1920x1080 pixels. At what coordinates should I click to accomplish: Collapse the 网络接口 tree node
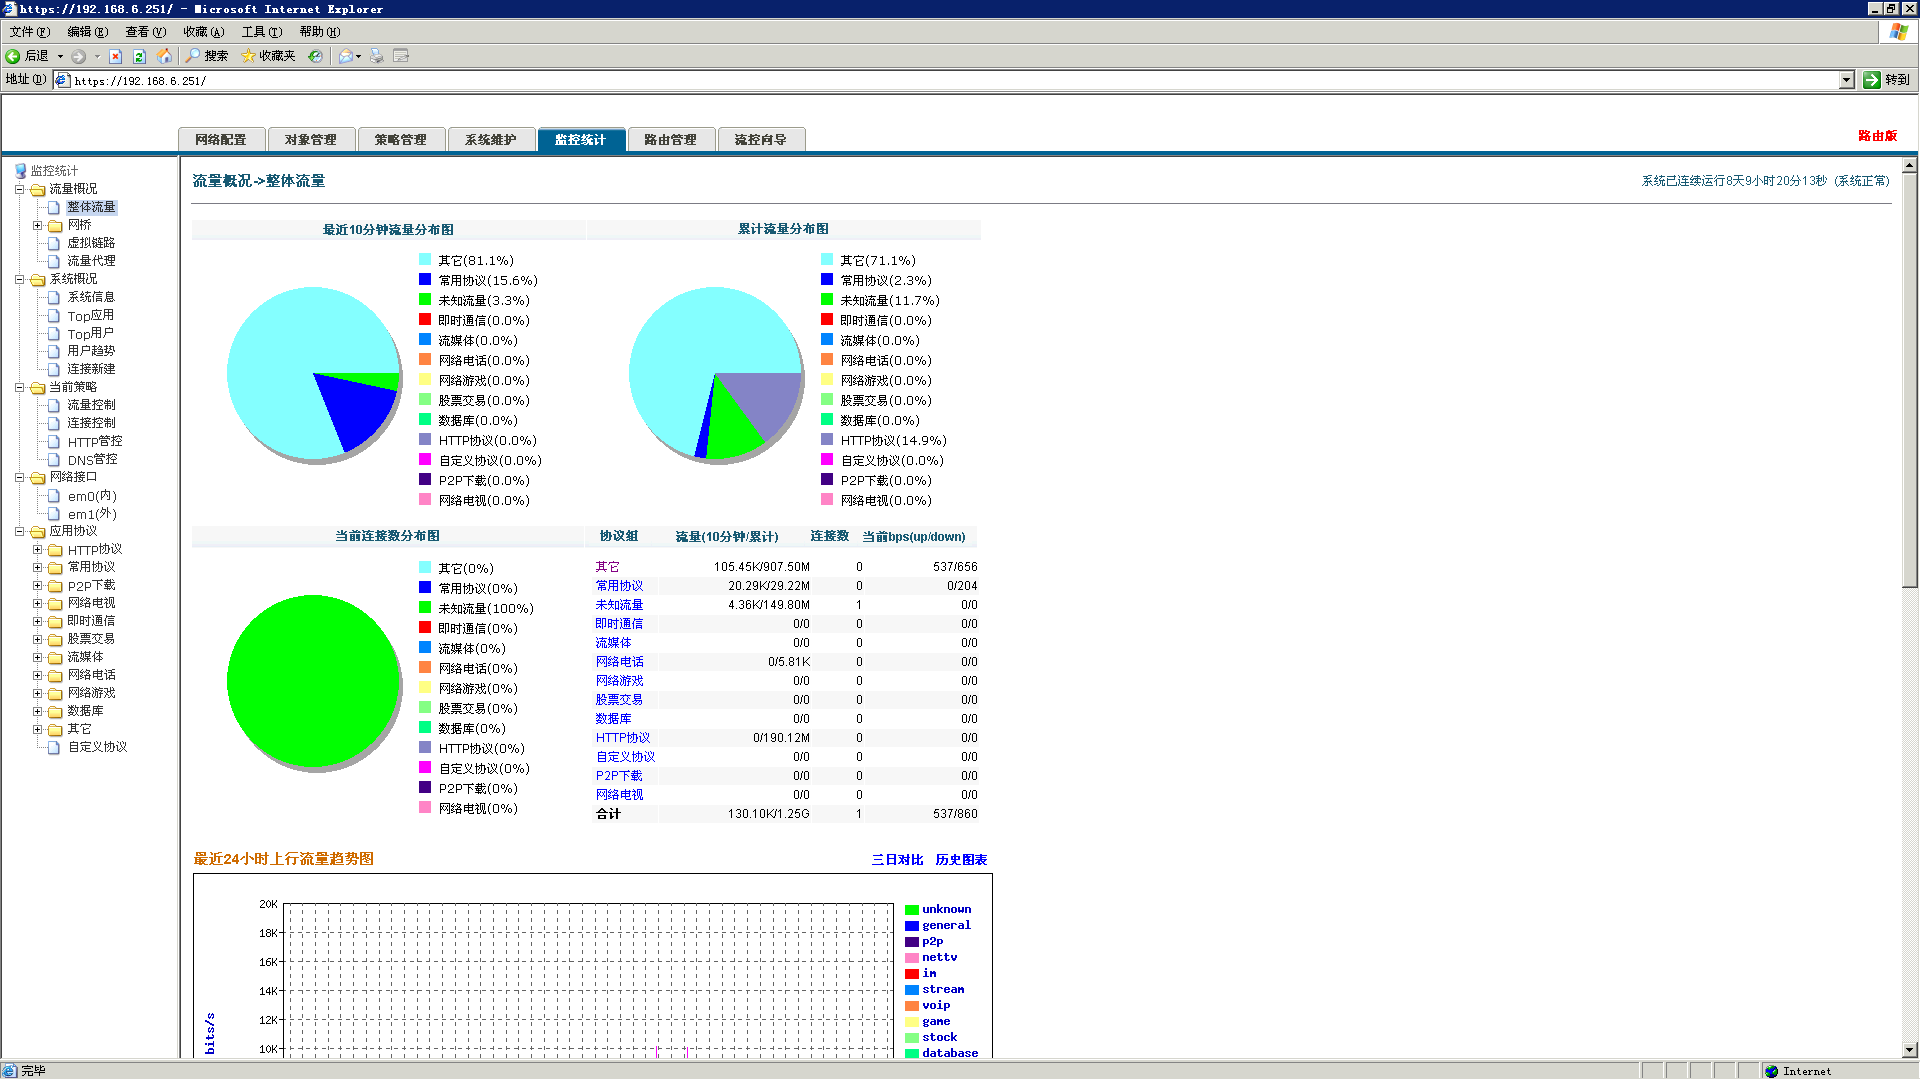click(19, 477)
